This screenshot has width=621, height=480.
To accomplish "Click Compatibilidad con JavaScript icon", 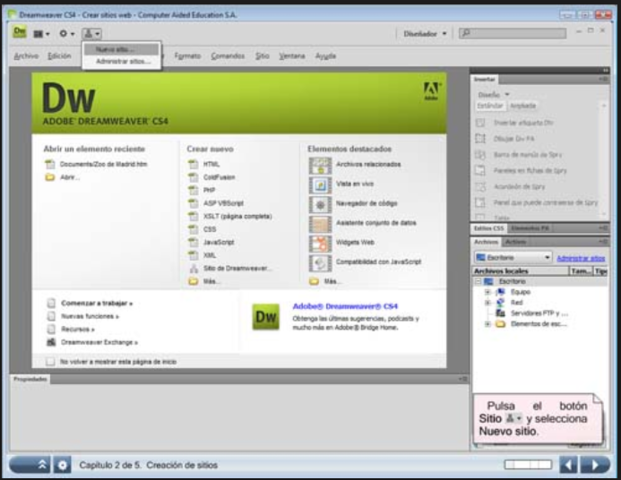I will pyautogui.click(x=320, y=263).
